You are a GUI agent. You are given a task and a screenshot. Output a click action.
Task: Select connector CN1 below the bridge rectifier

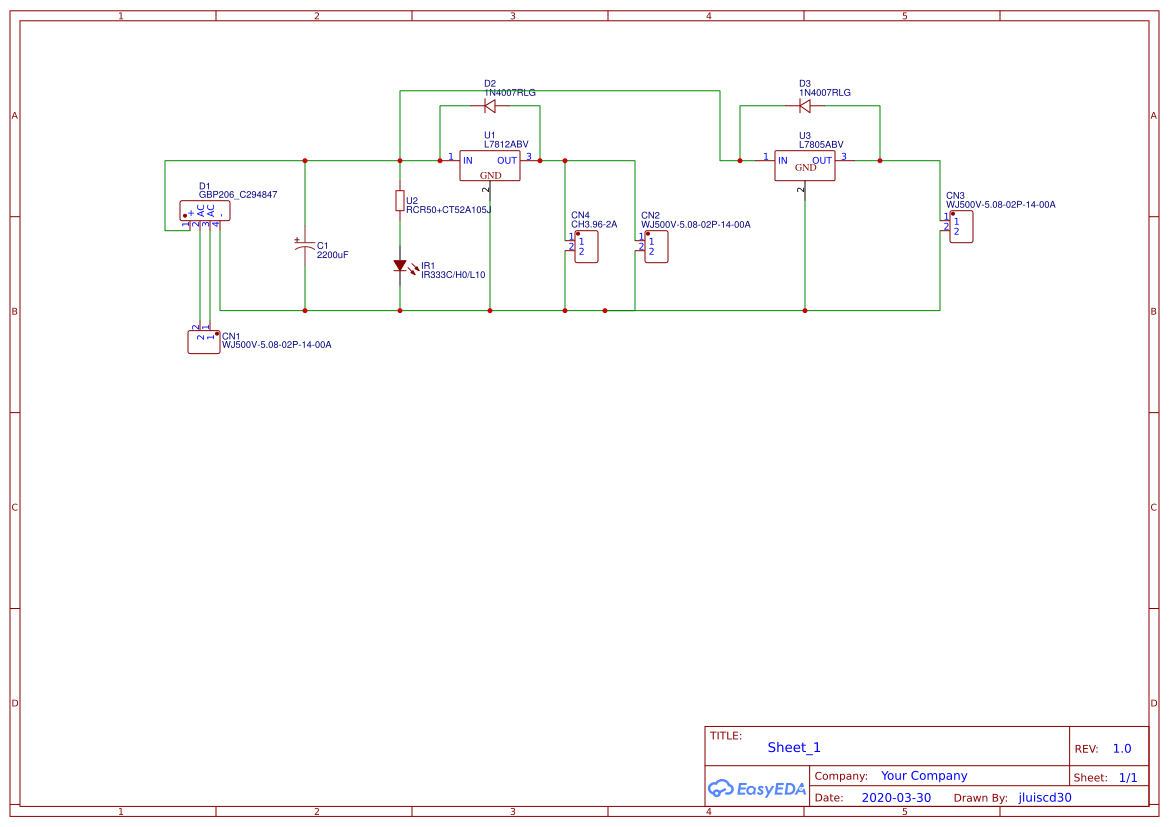(x=203, y=341)
